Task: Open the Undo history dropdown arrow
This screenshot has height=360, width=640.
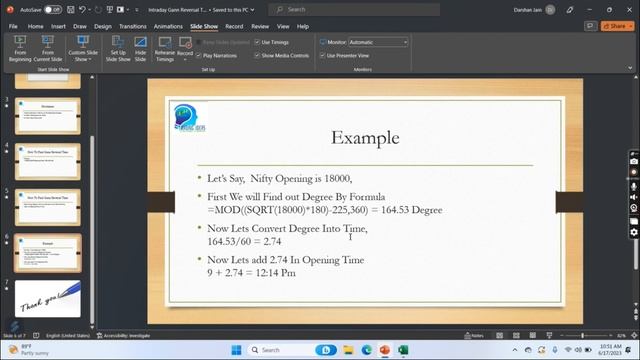Action: pos(89,10)
